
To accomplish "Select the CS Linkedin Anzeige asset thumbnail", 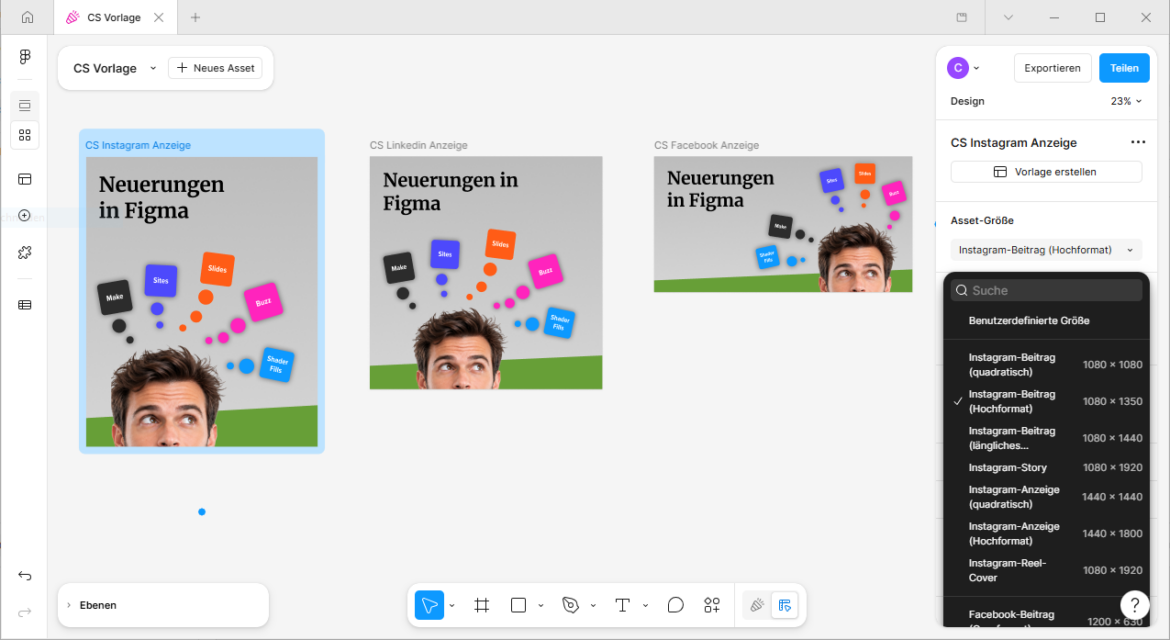I will click(486, 272).
